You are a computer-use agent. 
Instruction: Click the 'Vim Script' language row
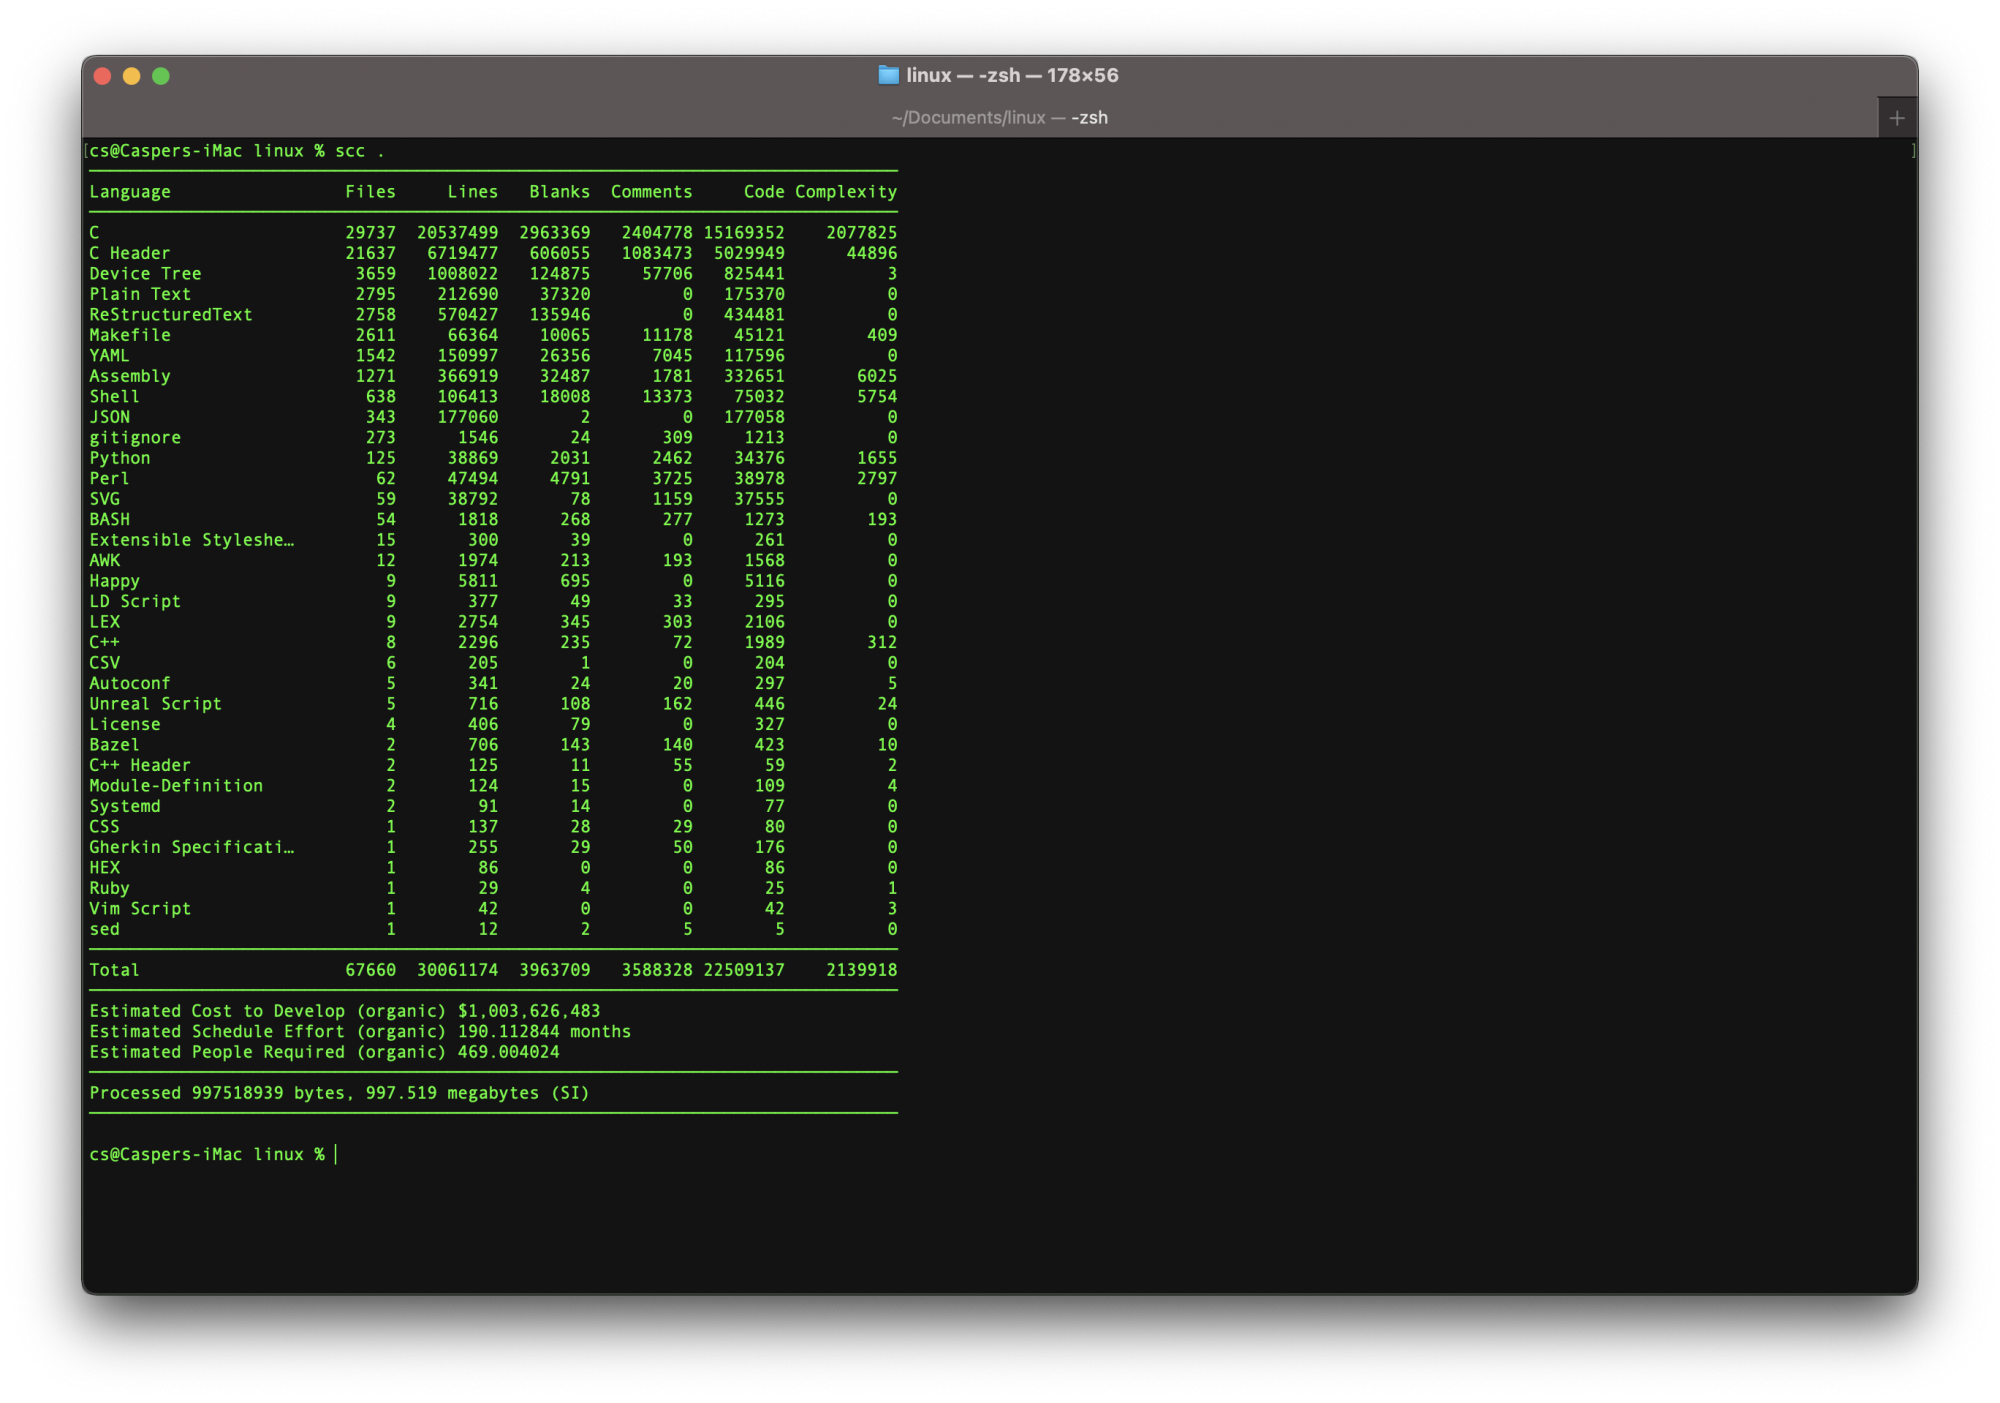click(493, 909)
